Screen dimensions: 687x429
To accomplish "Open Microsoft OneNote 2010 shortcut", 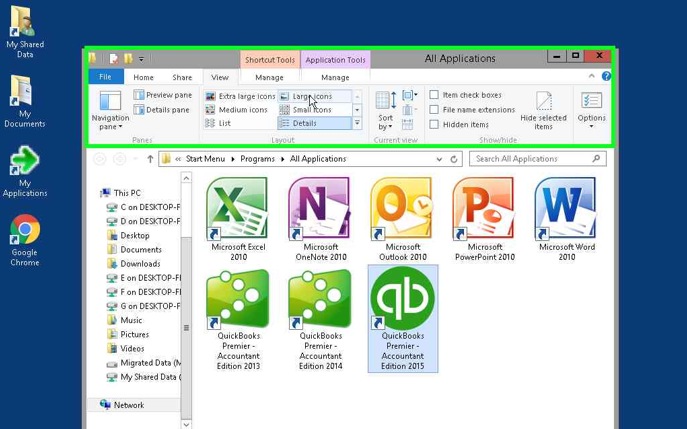I will (320, 219).
